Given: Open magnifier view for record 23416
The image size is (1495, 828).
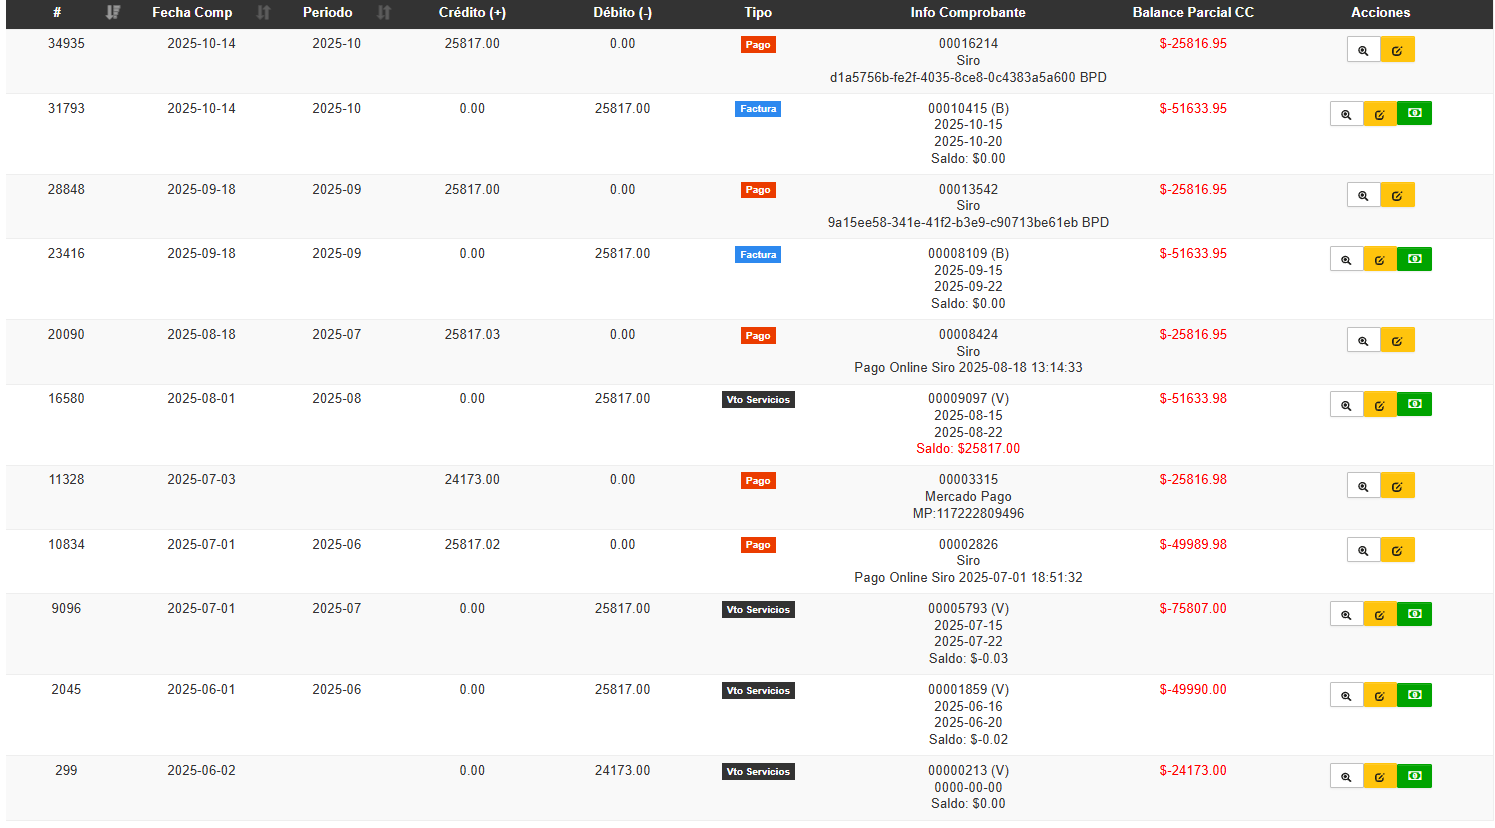Looking at the screenshot, I should coord(1346,260).
